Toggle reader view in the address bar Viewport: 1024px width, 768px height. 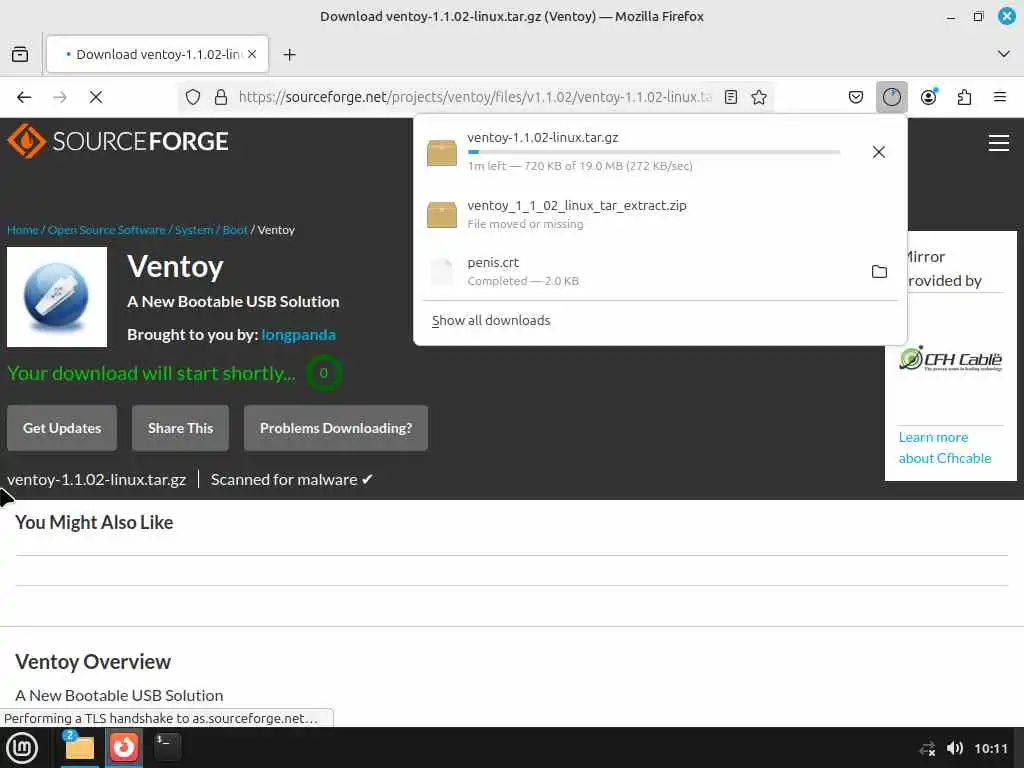click(x=731, y=97)
